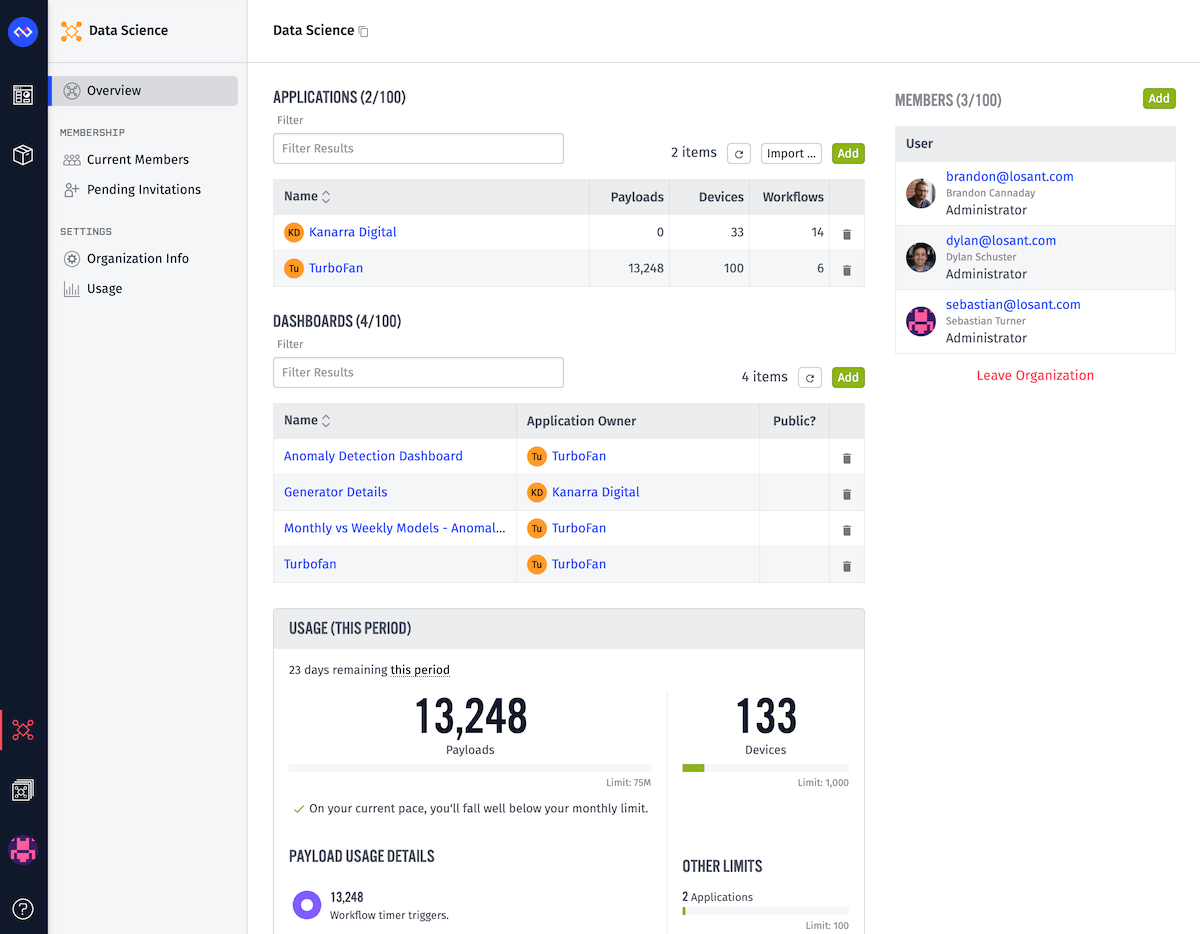Open the applications cube icon in the left rail
The height and width of the screenshot is (934, 1200).
point(23,155)
